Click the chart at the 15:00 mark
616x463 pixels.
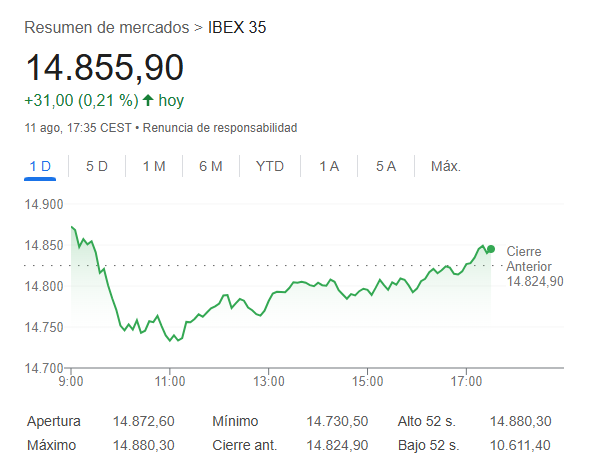coord(368,289)
